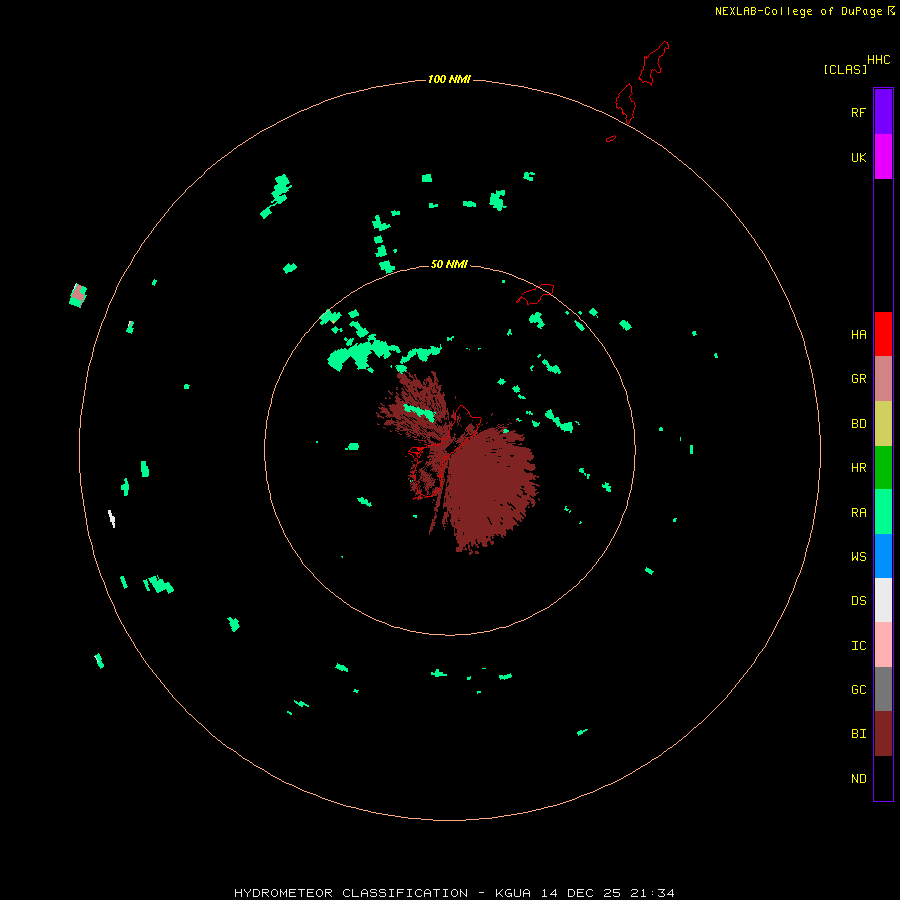Click the pink graupel cell beyond the 100 NMI ring
This screenshot has width=900, height=900.
[x=78, y=294]
